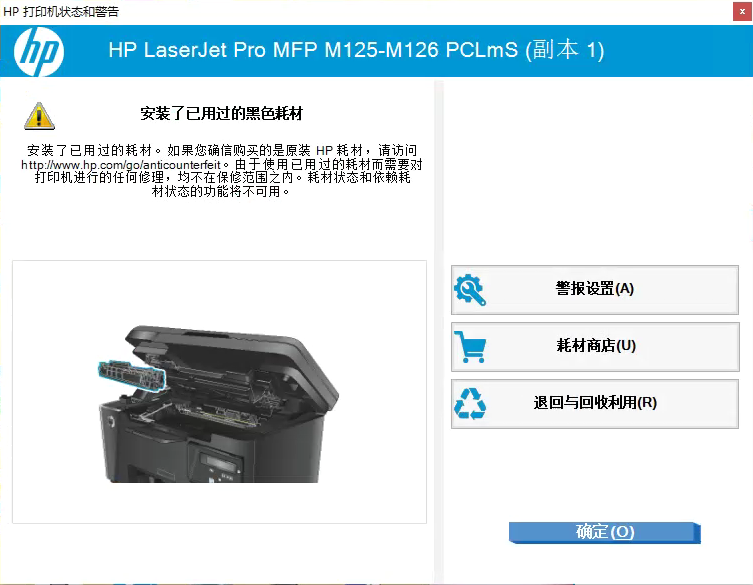Image resolution: width=753 pixels, height=585 pixels.
Task: Click the blue shopping cart icon
Action: tap(470, 347)
